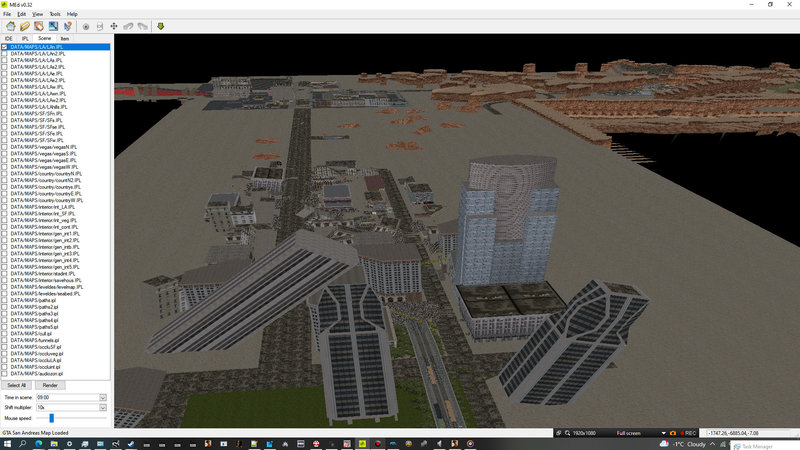Check the DATA/MAPS/paths.ipl checkbox
800x450 pixels.
(x=5, y=300)
